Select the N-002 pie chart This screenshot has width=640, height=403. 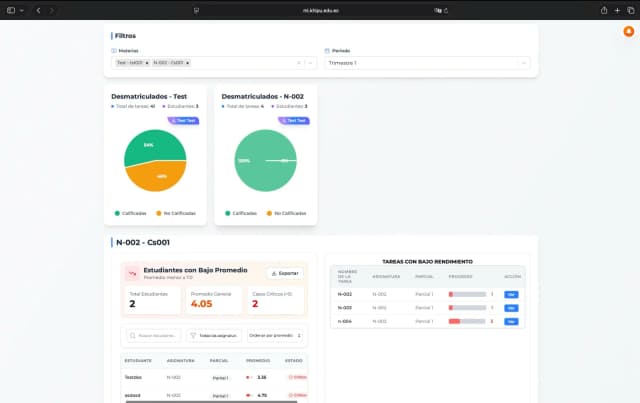[x=265, y=160]
